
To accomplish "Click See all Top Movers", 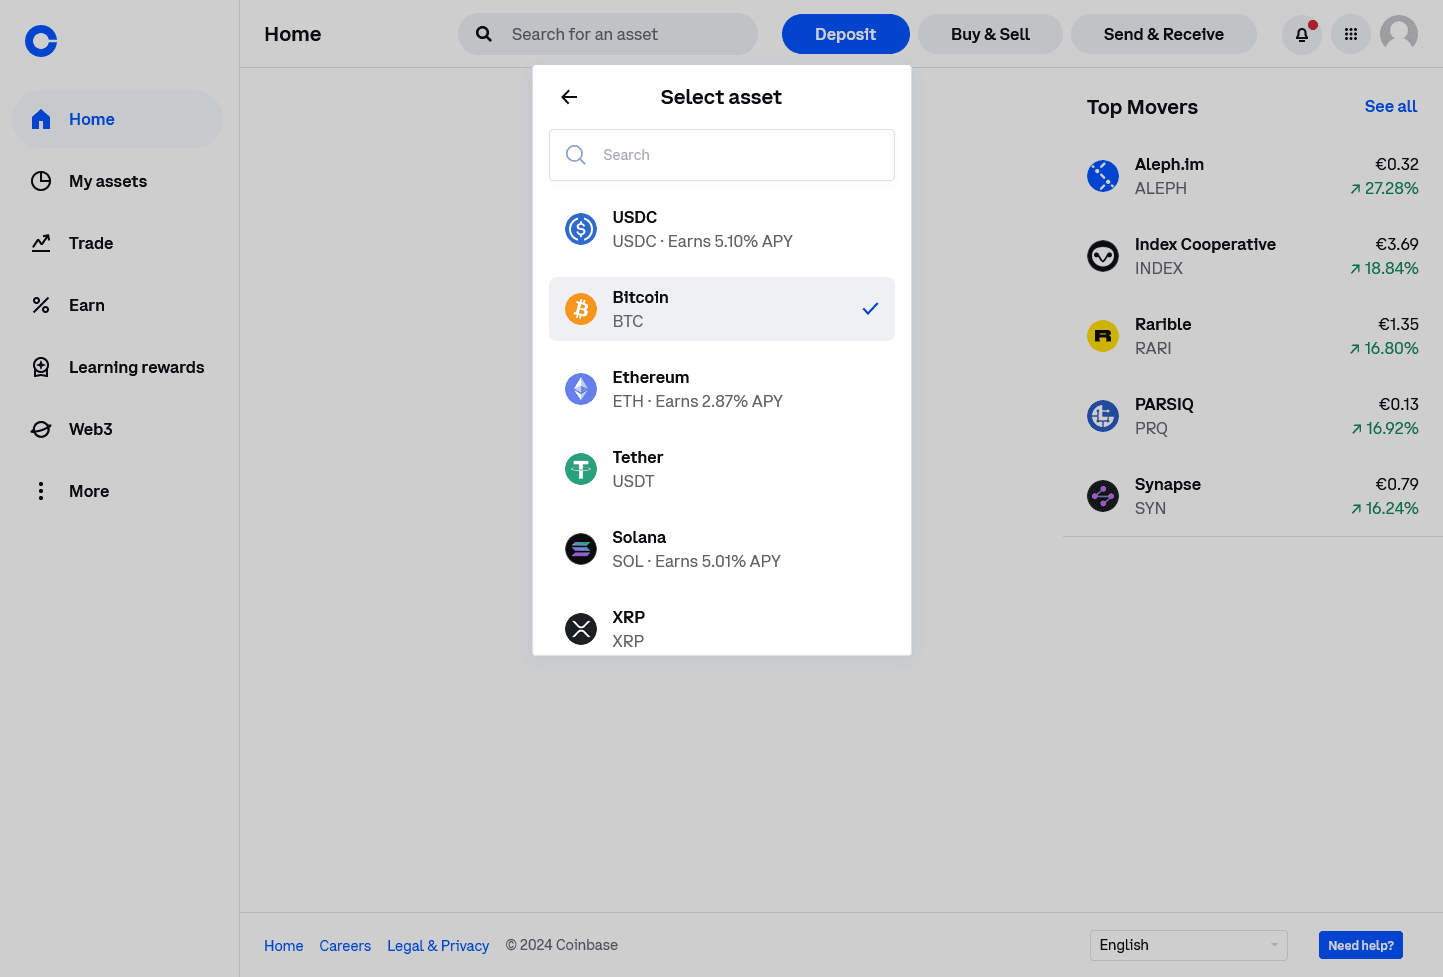I will click(x=1391, y=106).
